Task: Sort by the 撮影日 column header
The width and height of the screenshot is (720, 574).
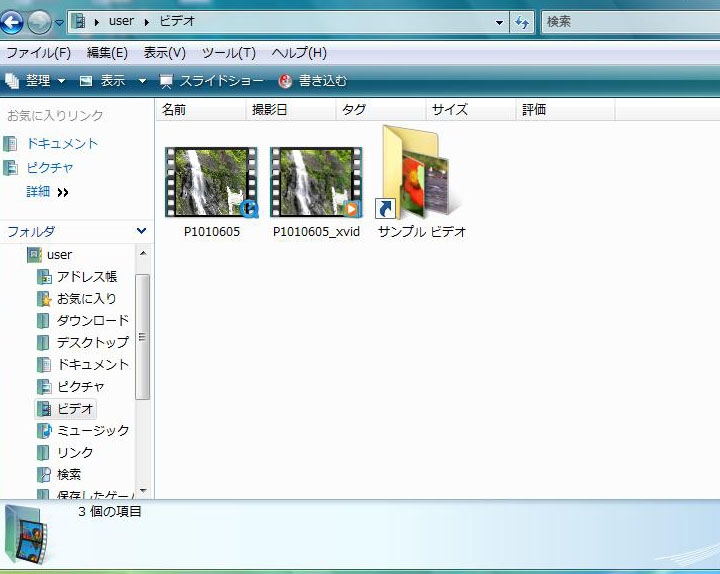Action: pos(291,110)
